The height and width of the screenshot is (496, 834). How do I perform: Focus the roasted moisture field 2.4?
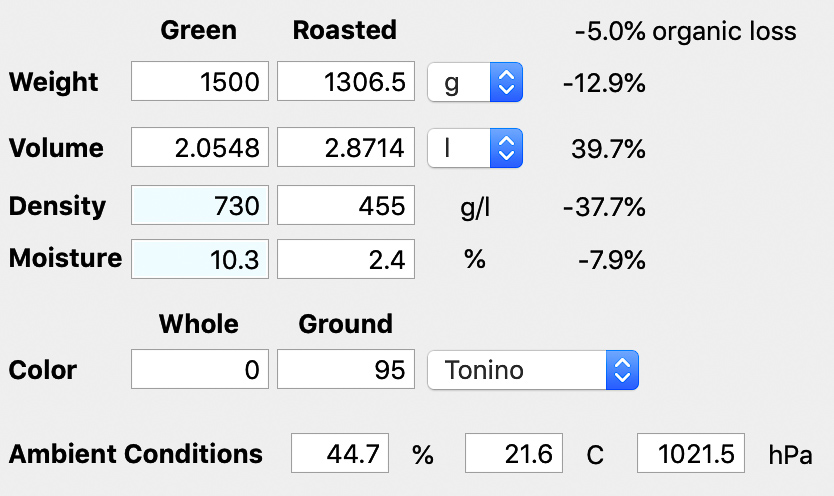pos(346,259)
